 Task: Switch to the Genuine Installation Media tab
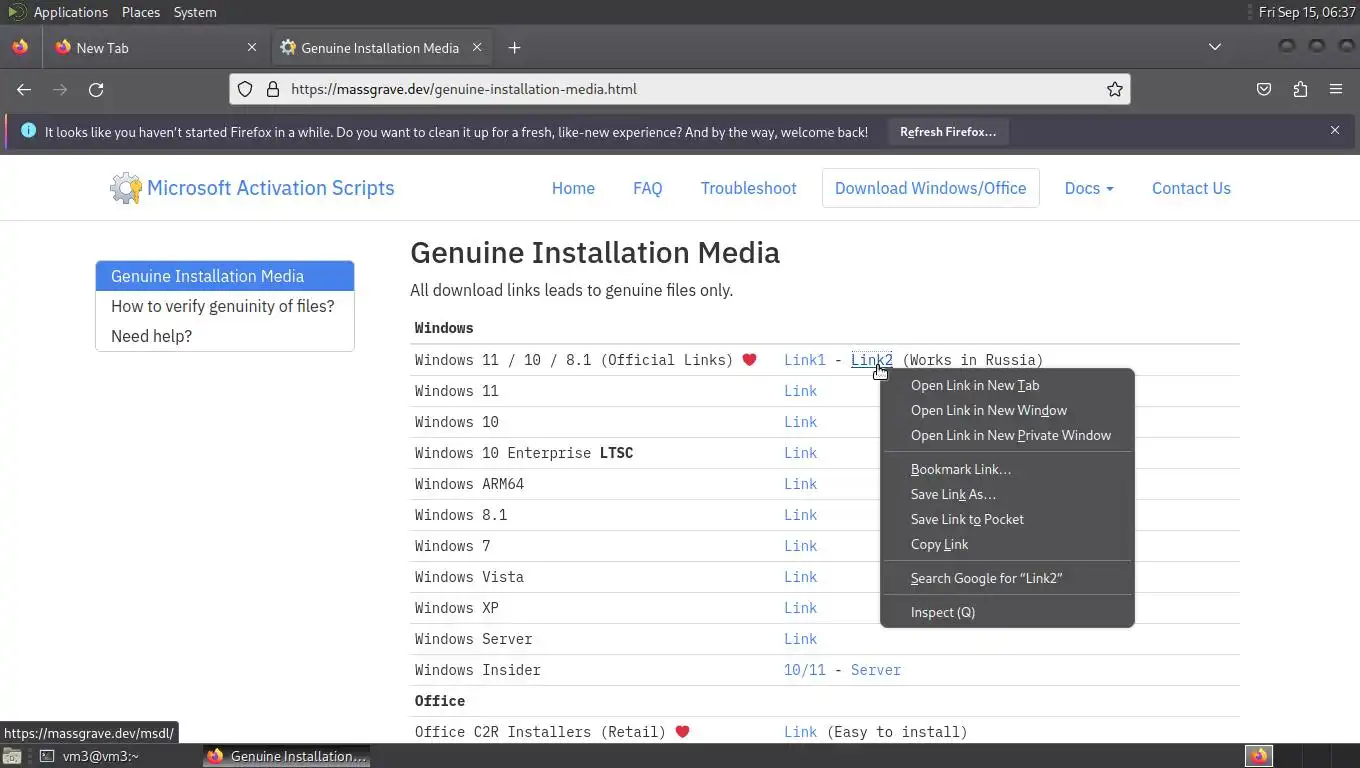tap(380, 47)
